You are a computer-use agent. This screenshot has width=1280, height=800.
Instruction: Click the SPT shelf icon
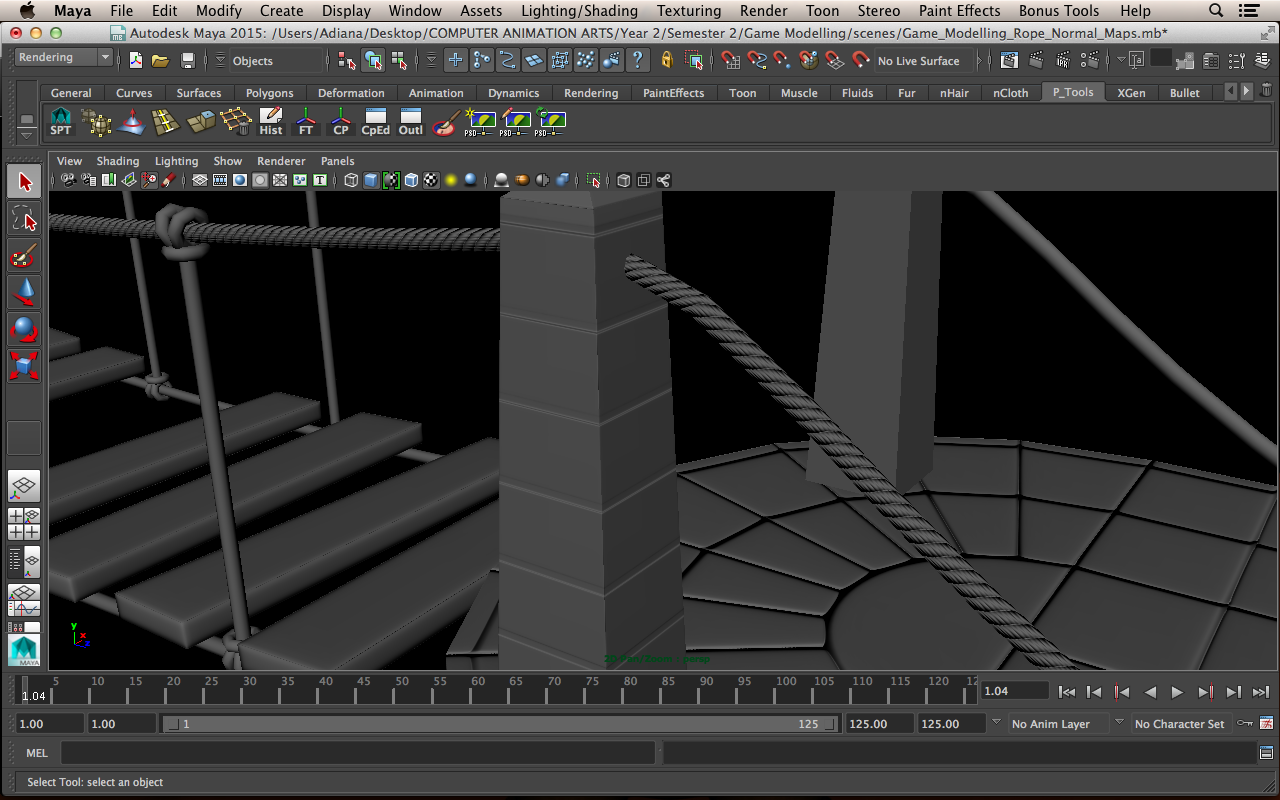60,122
